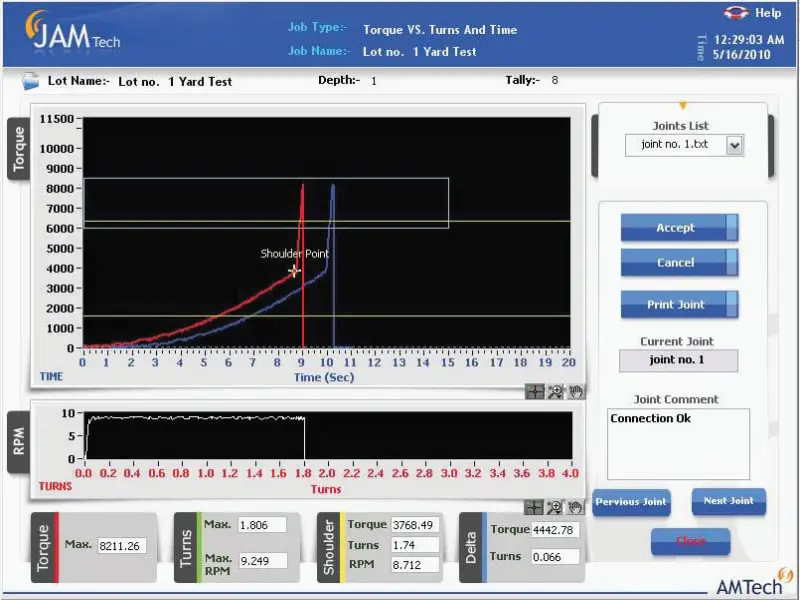Open the Joints List dropdown arrow

(x=735, y=146)
